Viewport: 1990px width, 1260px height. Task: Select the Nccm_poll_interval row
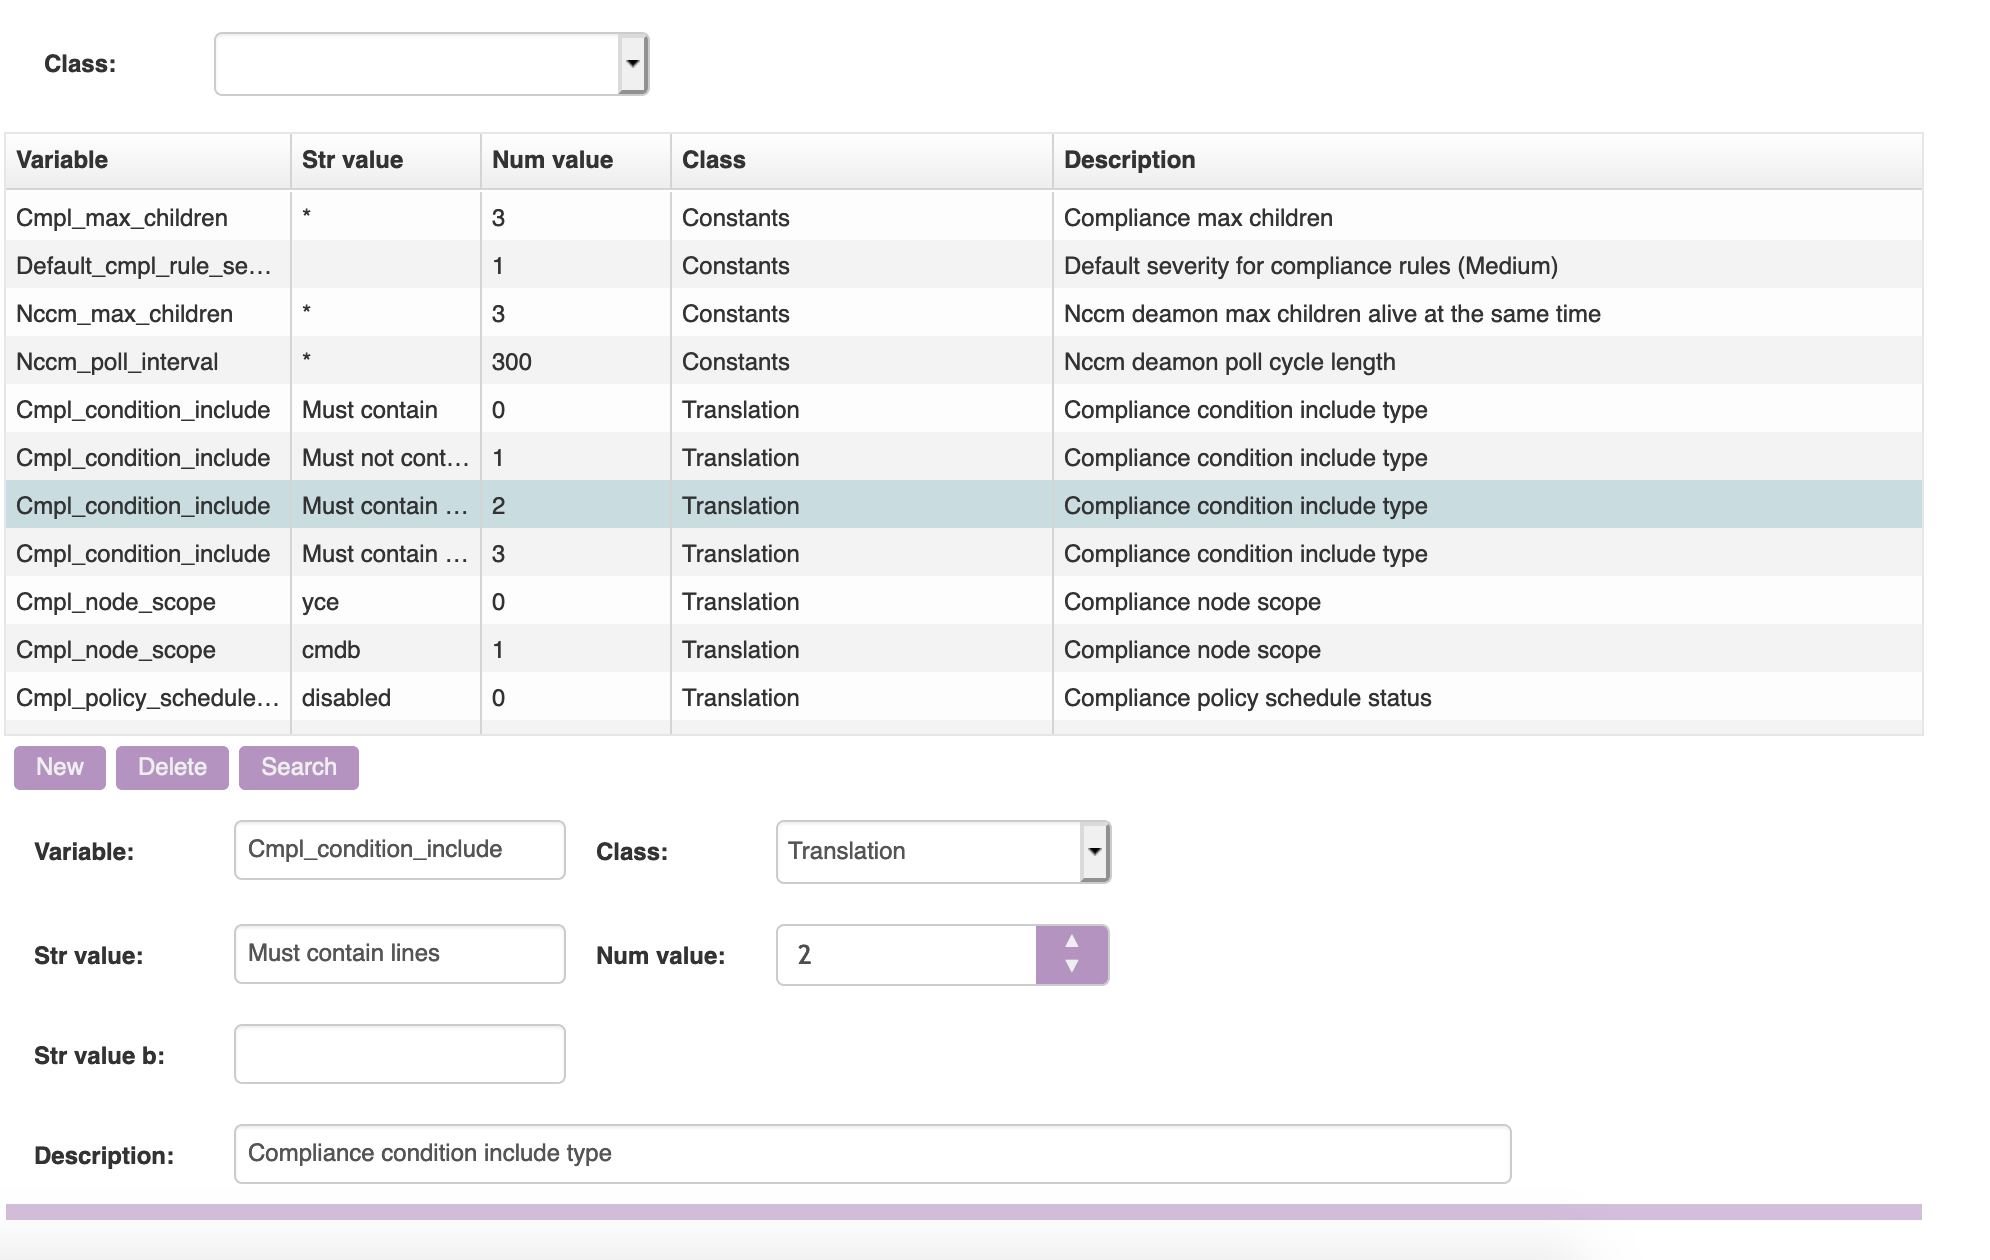click(x=117, y=362)
